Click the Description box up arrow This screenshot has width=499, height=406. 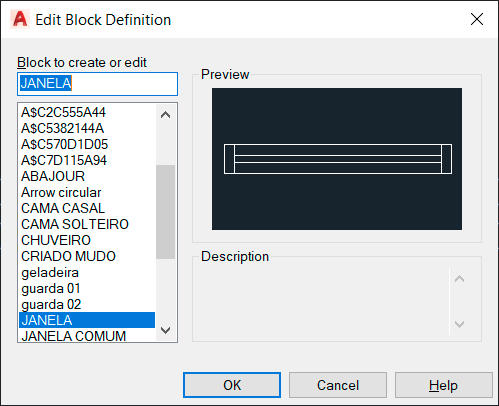459,279
